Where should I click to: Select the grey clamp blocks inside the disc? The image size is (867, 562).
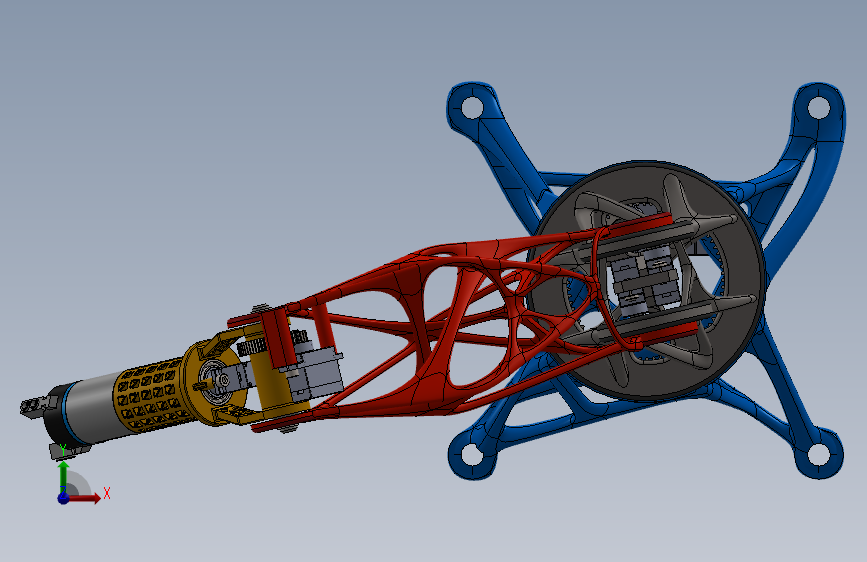click(644, 281)
